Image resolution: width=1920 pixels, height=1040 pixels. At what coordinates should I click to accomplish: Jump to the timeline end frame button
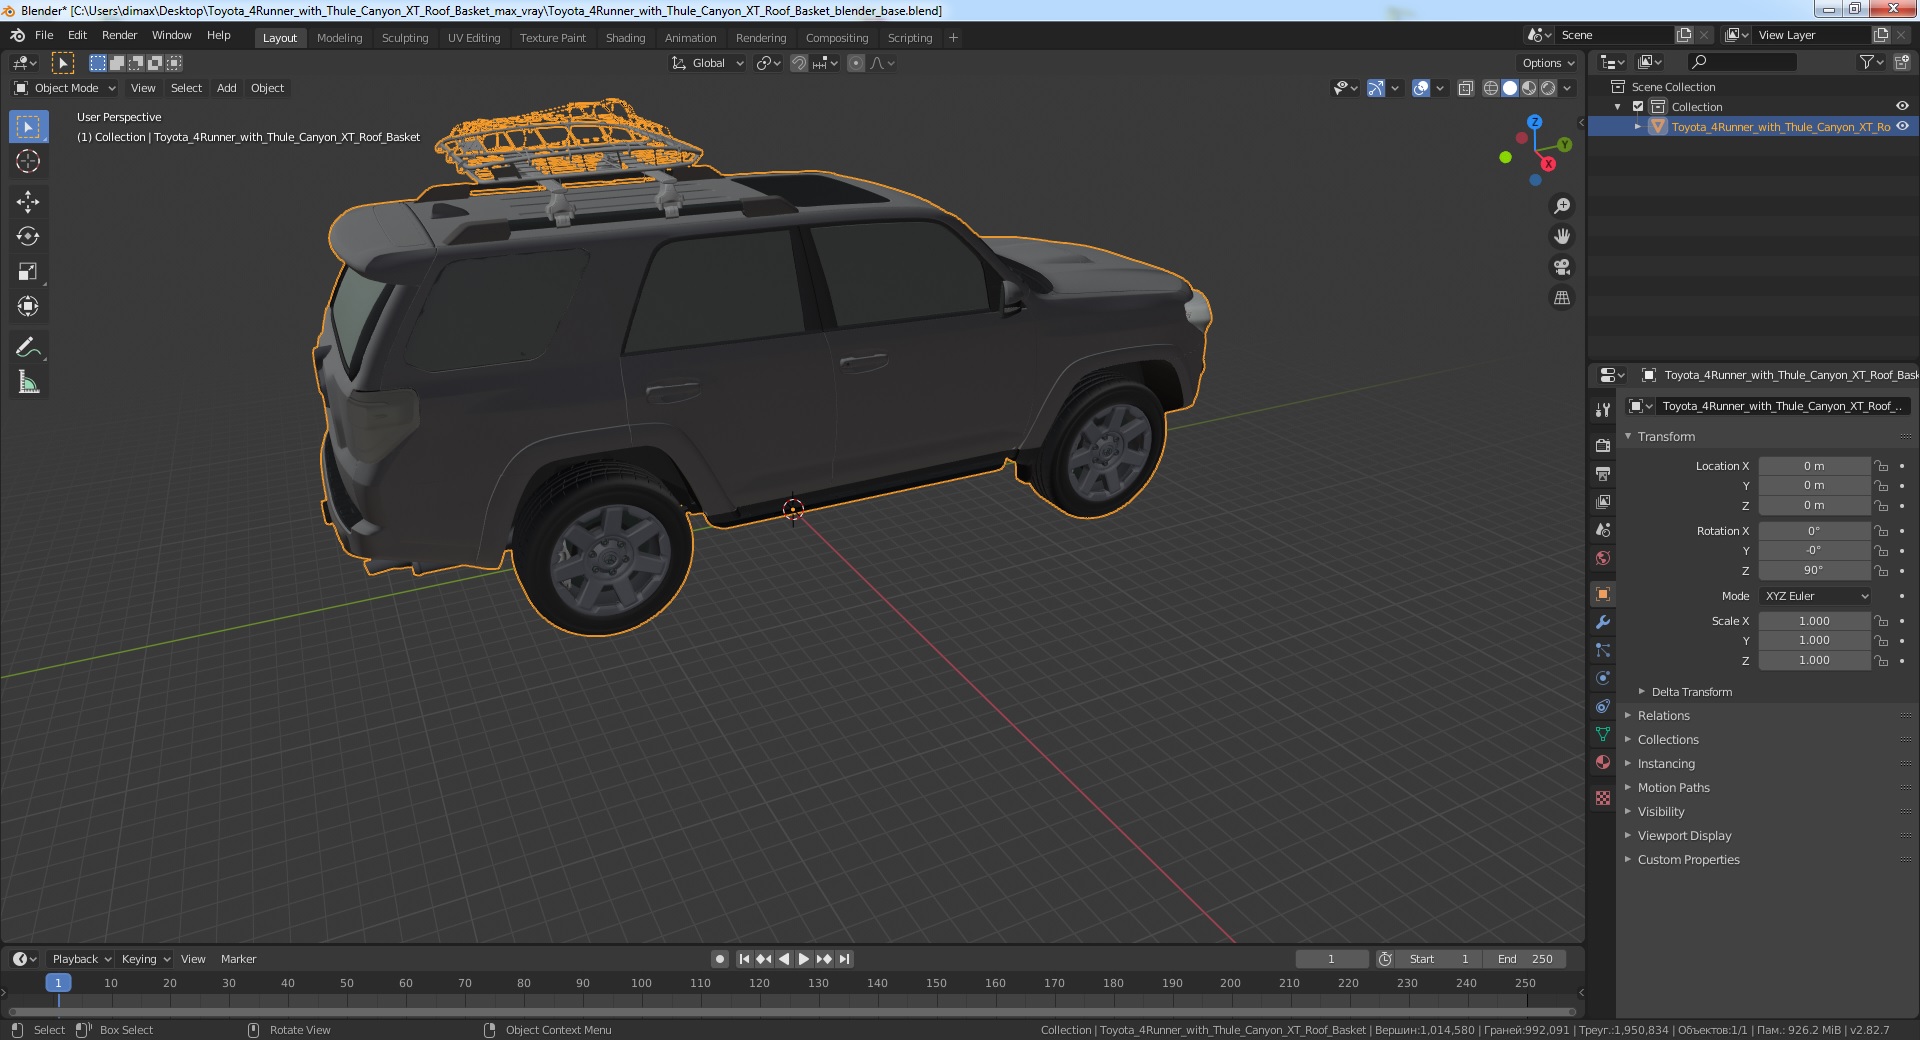[x=844, y=959]
